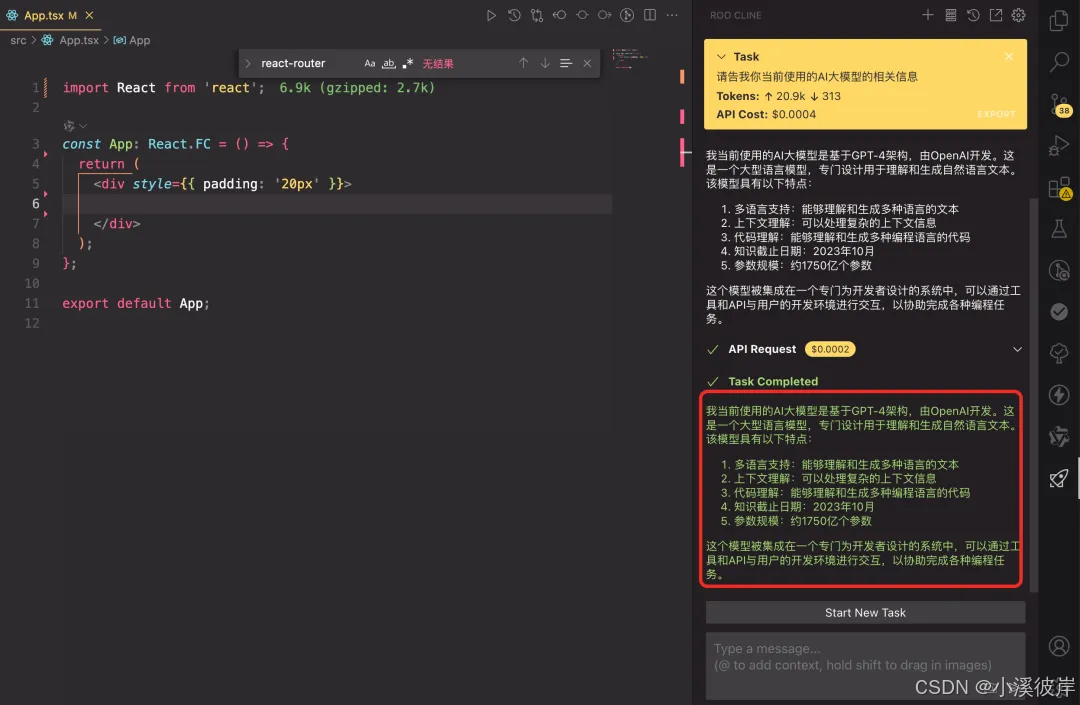Expand the replace row in find widget
This screenshot has width=1080, height=705.
click(248, 63)
